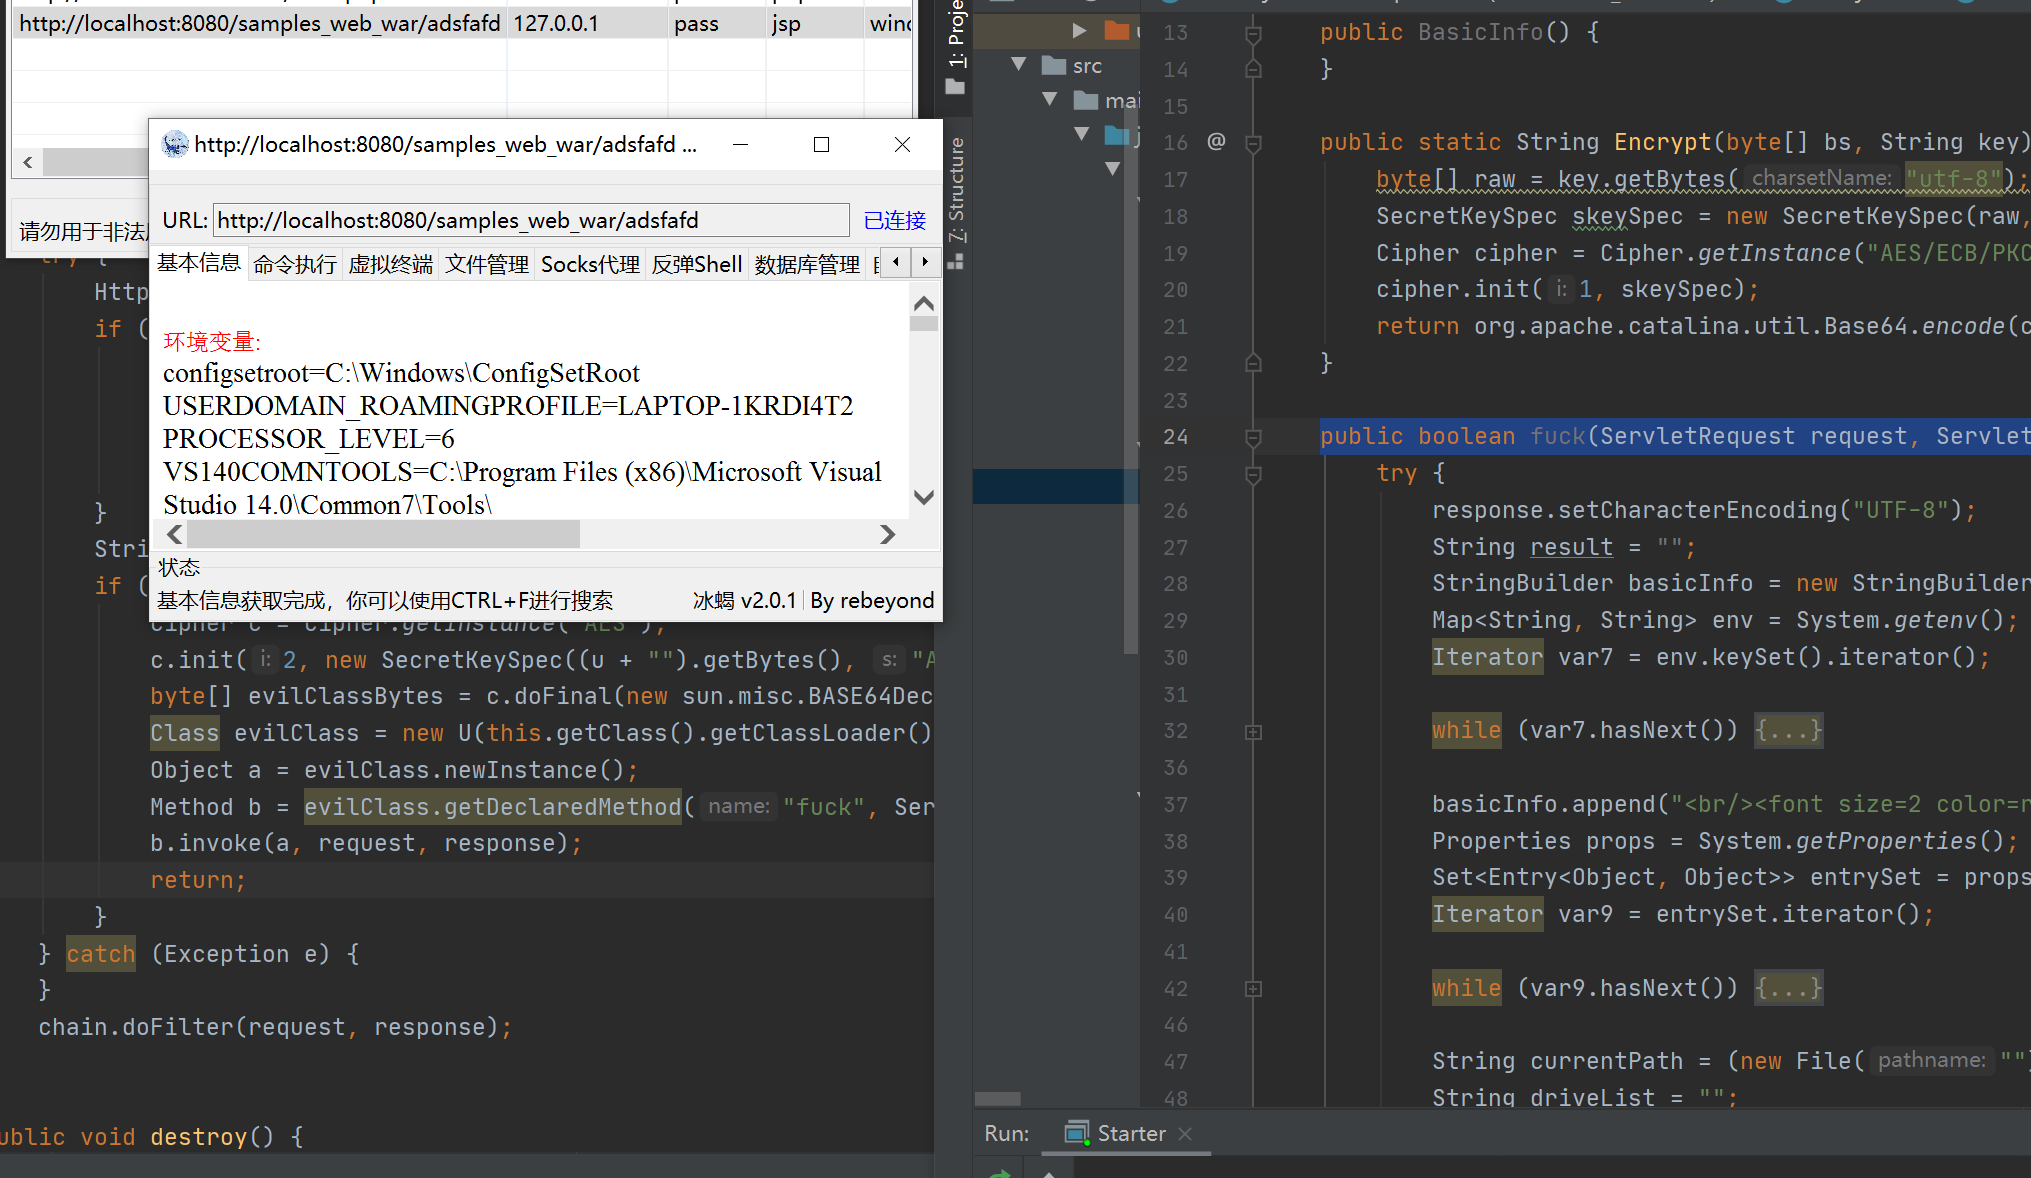Viewport: 2031px width, 1178px height.
Task: Collapse the blue java source folder node
Action: pyautogui.click(x=1082, y=133)
